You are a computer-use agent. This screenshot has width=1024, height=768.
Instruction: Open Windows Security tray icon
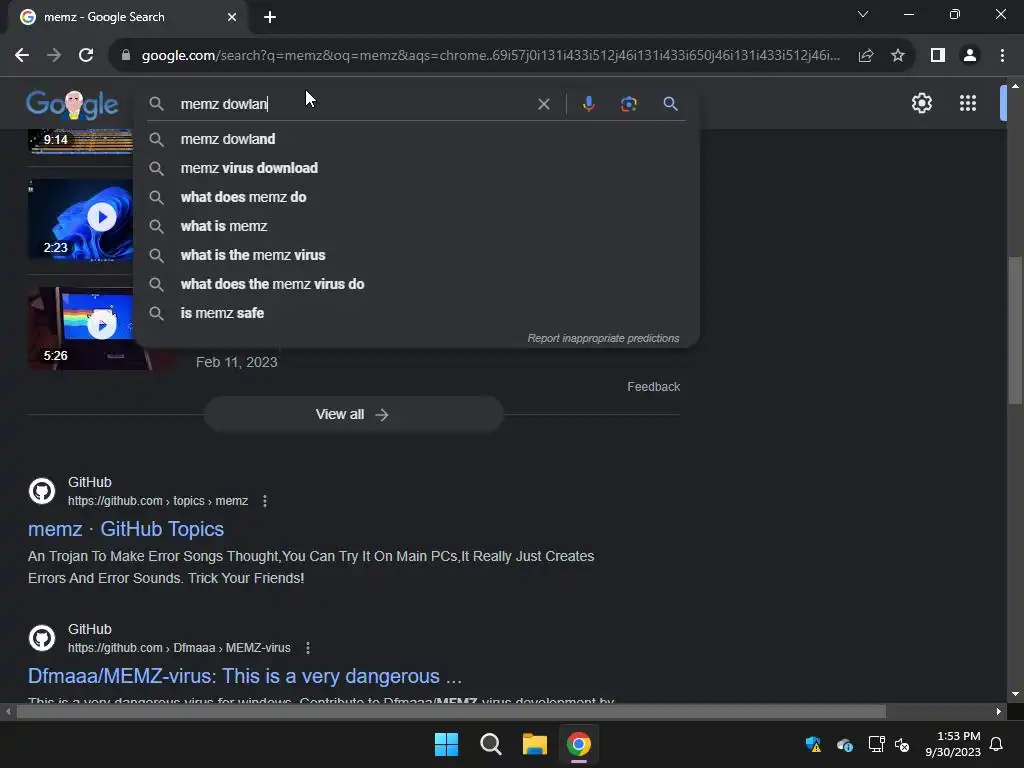coord(813,744)
